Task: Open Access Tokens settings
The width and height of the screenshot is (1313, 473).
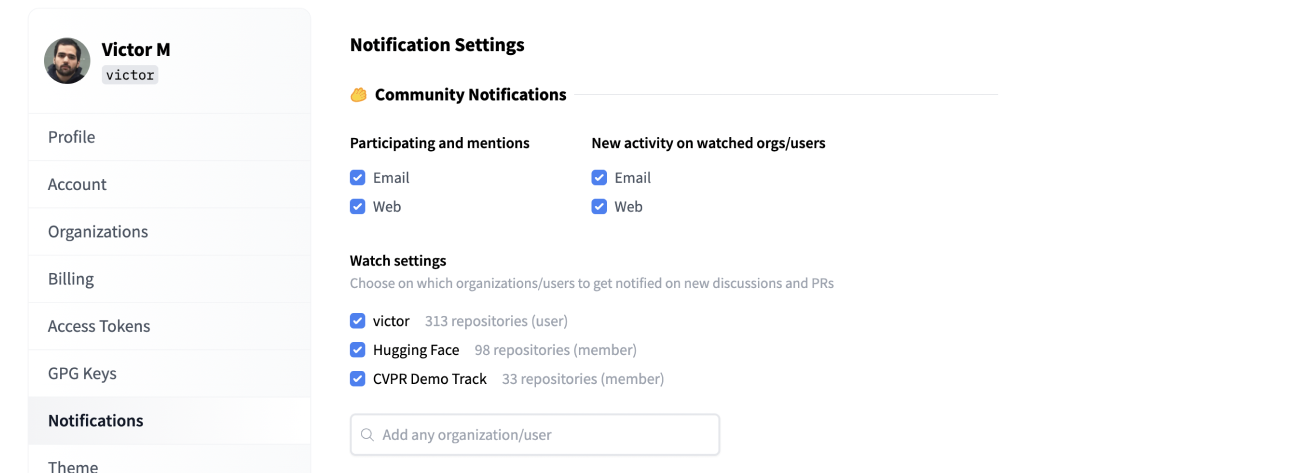Action: pyautogui.click(x=99, y=326)
